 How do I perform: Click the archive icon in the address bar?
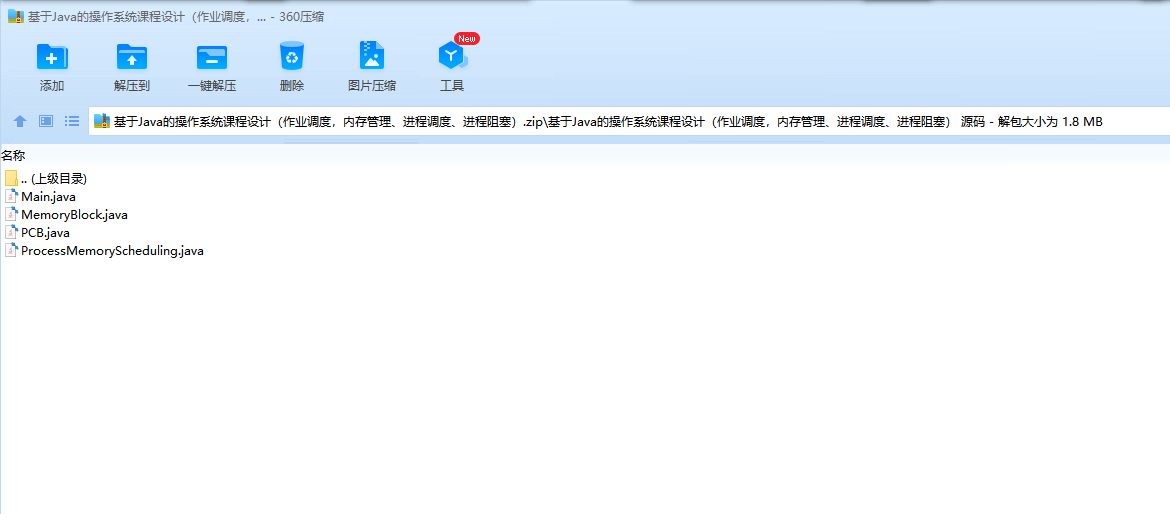102,121
